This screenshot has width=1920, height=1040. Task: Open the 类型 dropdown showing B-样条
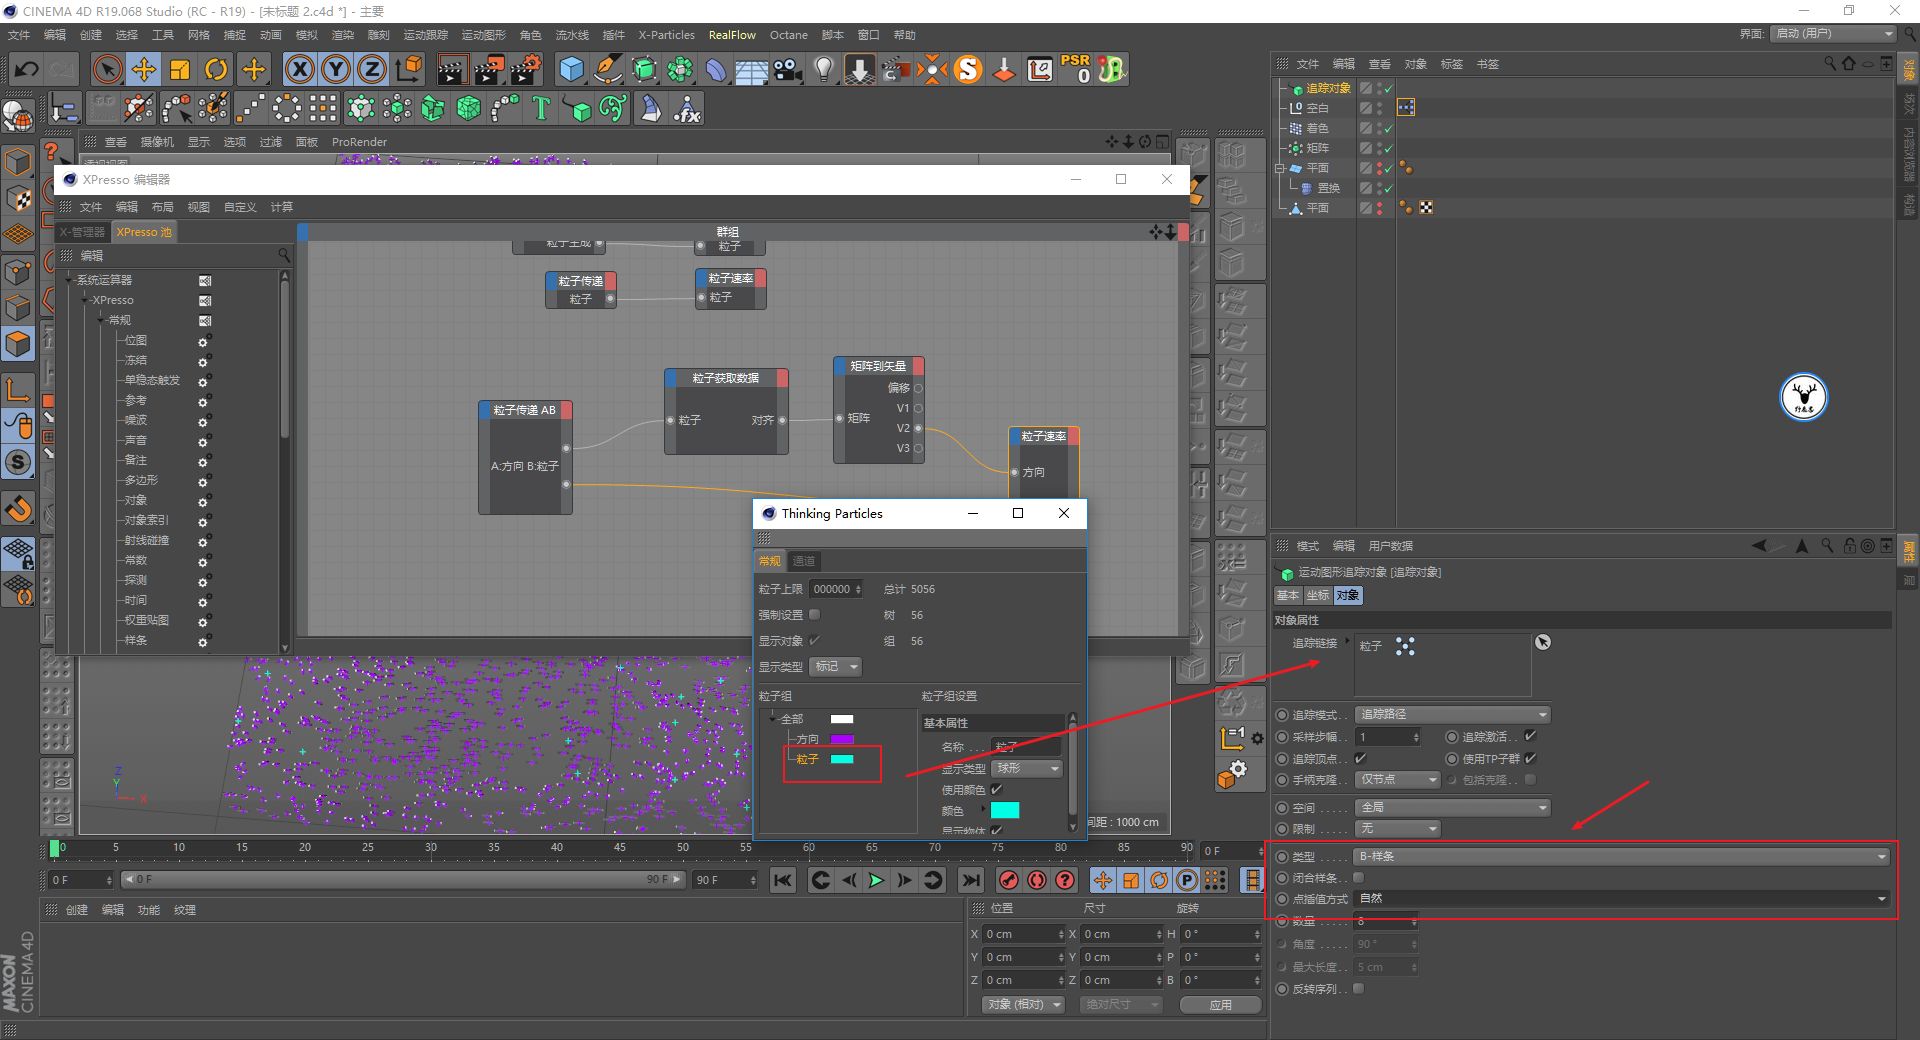(1620, 856)
